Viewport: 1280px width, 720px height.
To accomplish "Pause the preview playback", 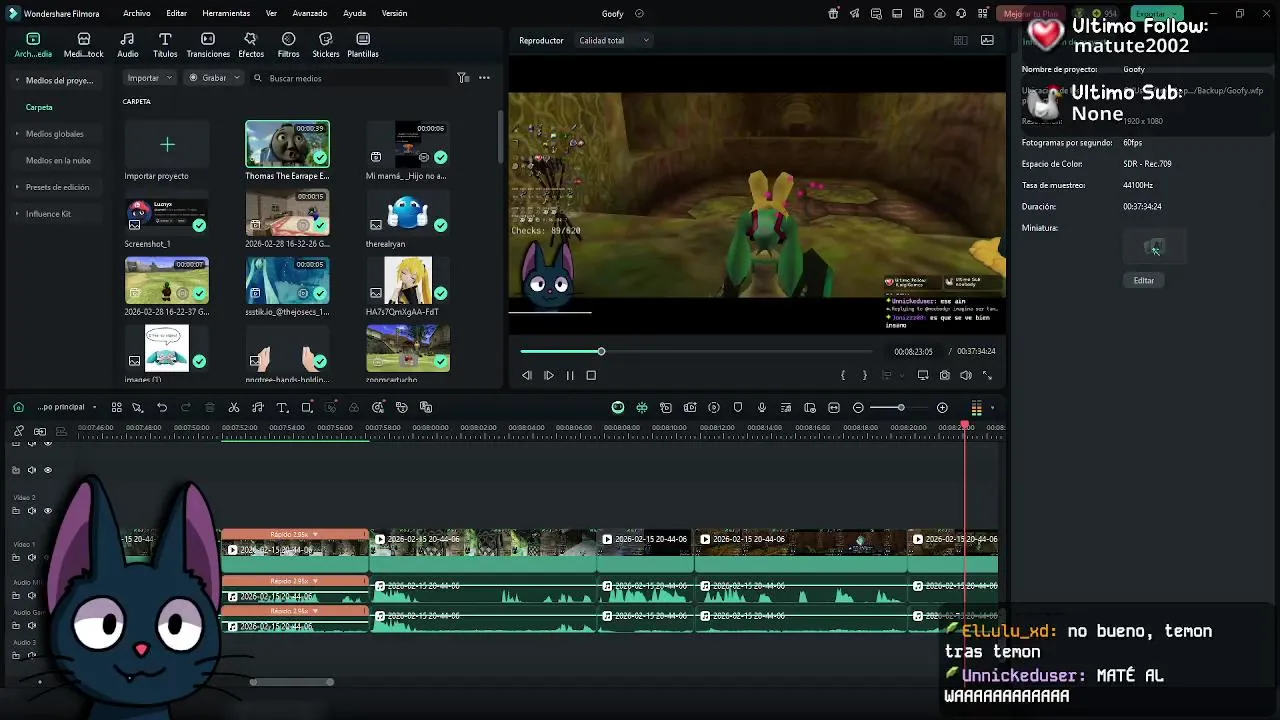I will coord(570,376).
